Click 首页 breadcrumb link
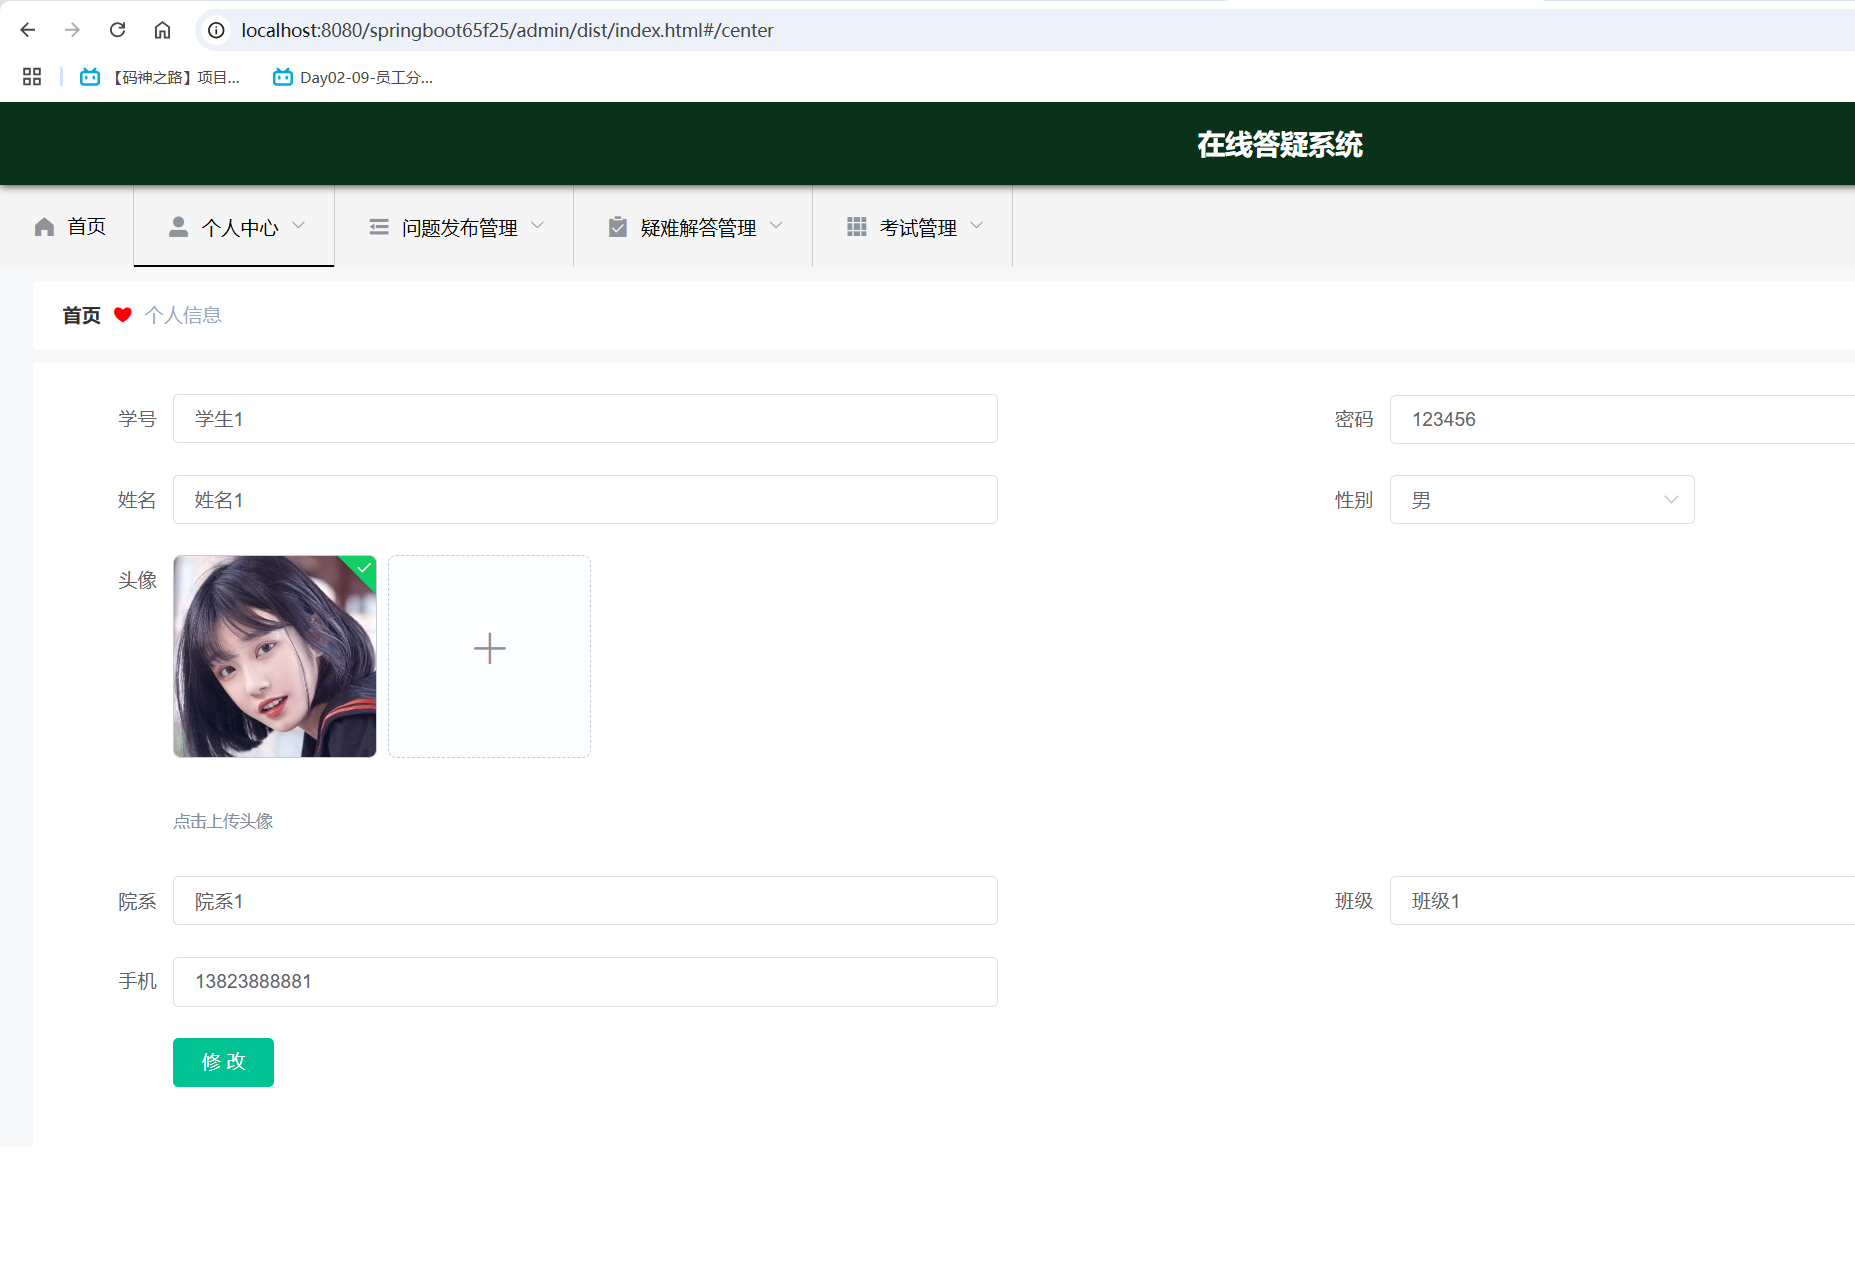Screen dimensions: 1855x1279 tap(81, 315)
